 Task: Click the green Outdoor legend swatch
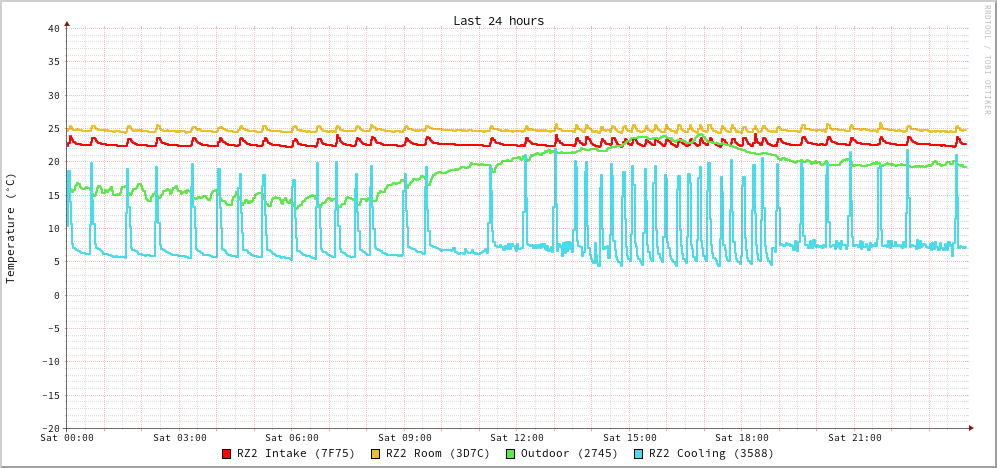(510, 454)
